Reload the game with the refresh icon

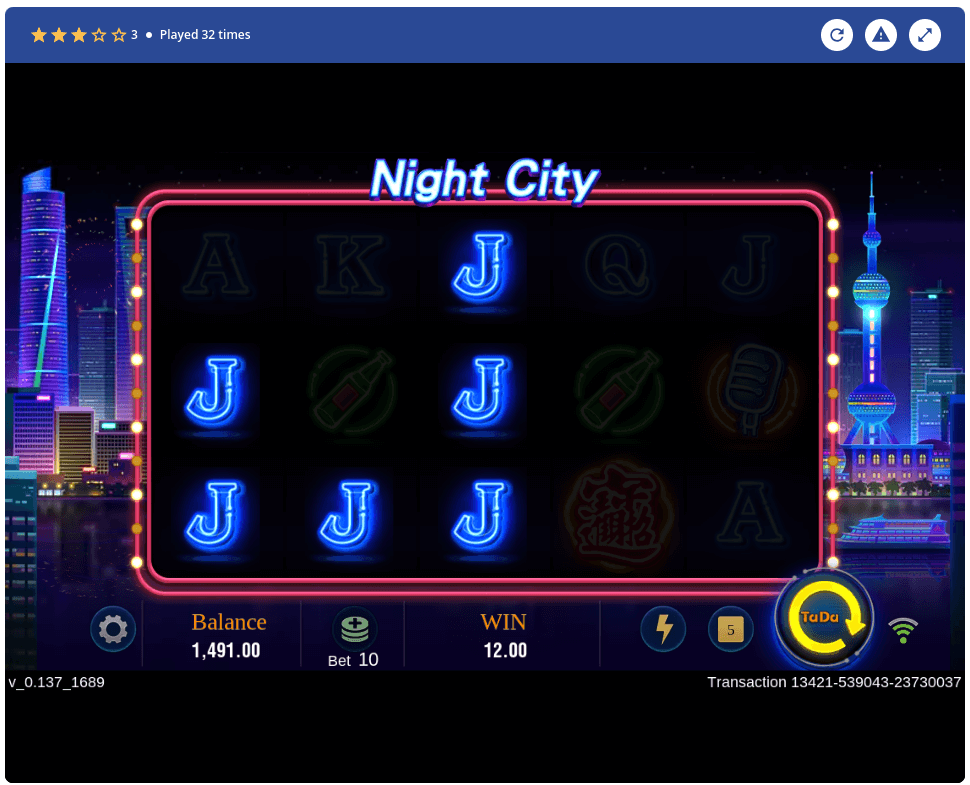click(837, 35)
